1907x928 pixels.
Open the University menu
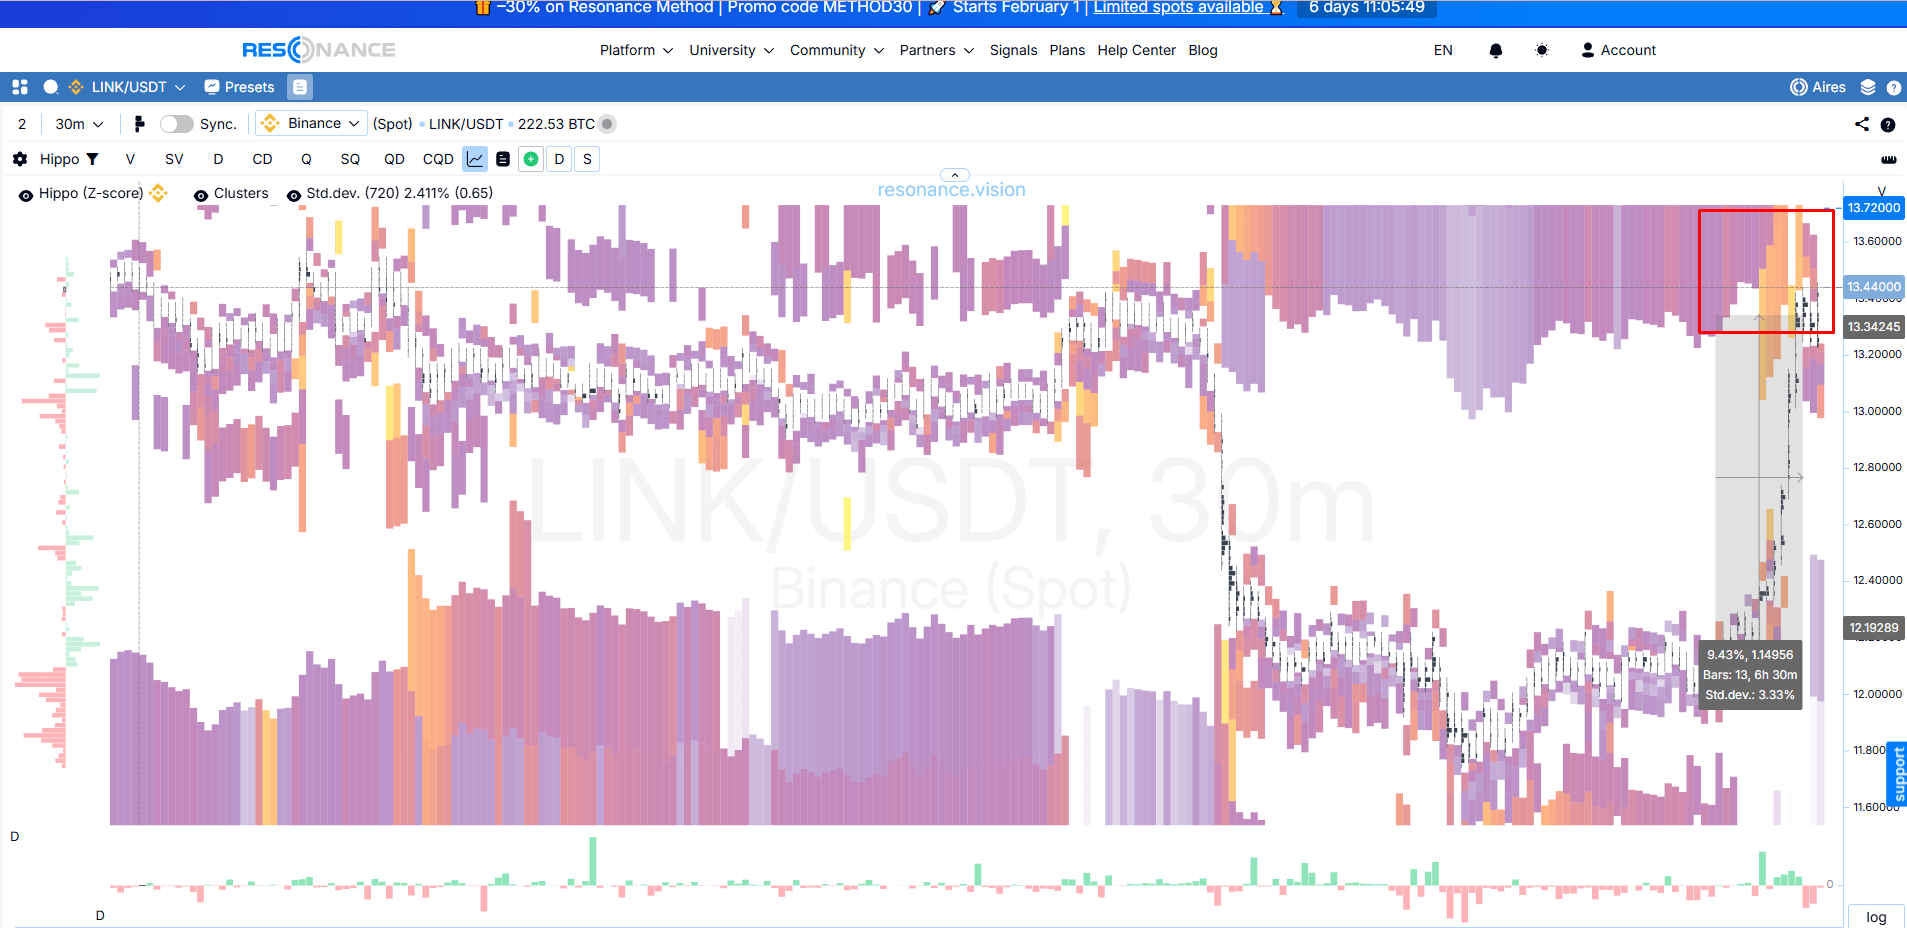pos(731,50)
